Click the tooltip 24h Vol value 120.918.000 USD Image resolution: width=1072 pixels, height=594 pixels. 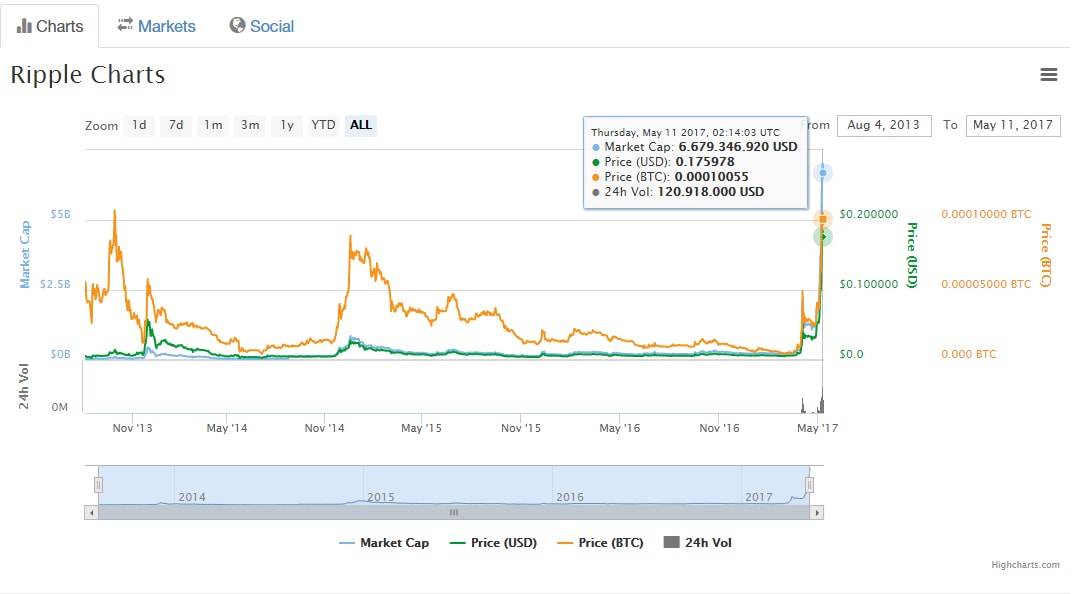pyautogui.click(x=711, y=192)
